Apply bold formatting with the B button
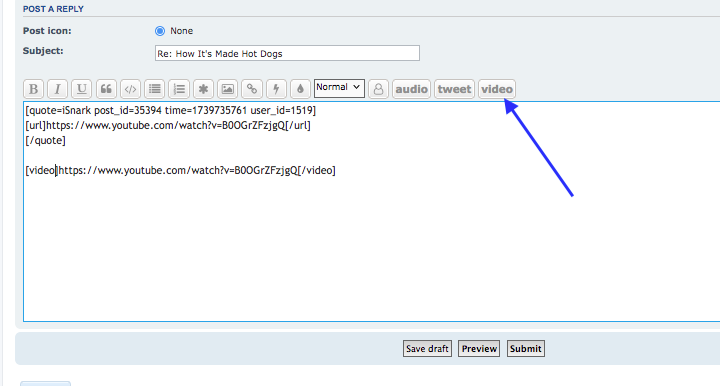 point(34,89)
